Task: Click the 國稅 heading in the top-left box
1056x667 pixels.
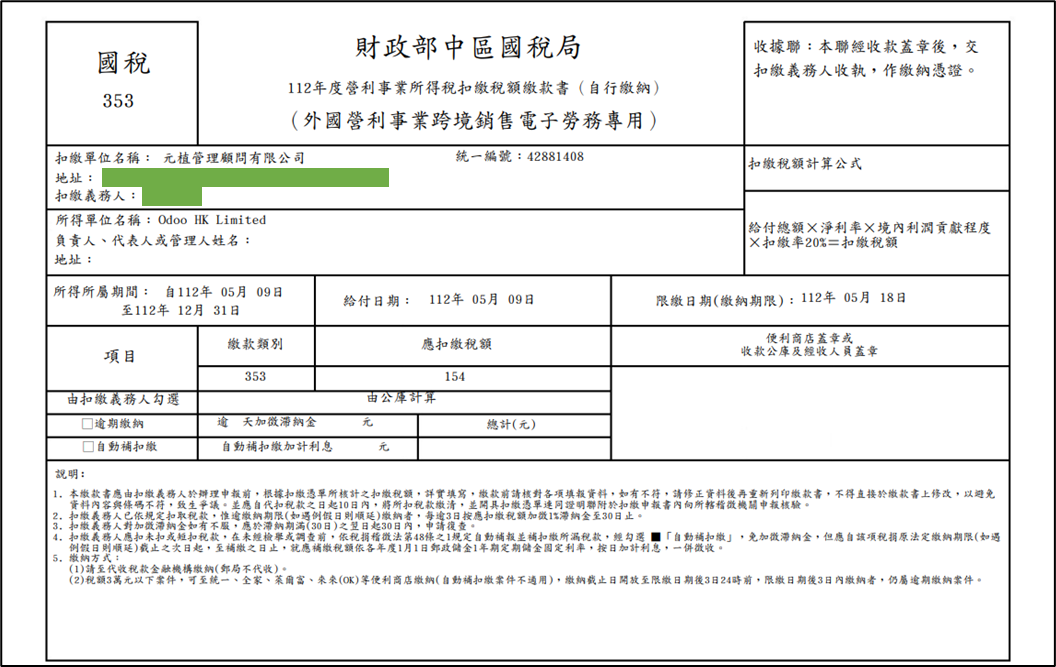Action: [123, 63]
